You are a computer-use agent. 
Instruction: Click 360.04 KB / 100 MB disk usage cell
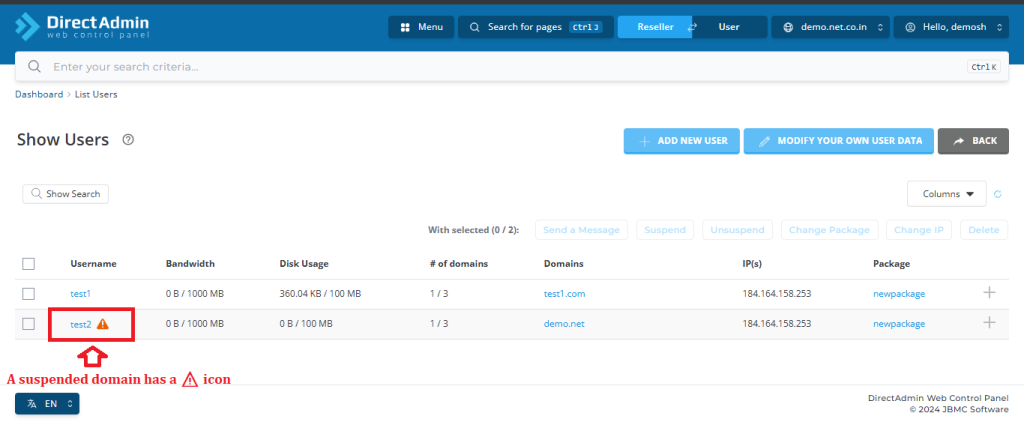coord(320,294)
